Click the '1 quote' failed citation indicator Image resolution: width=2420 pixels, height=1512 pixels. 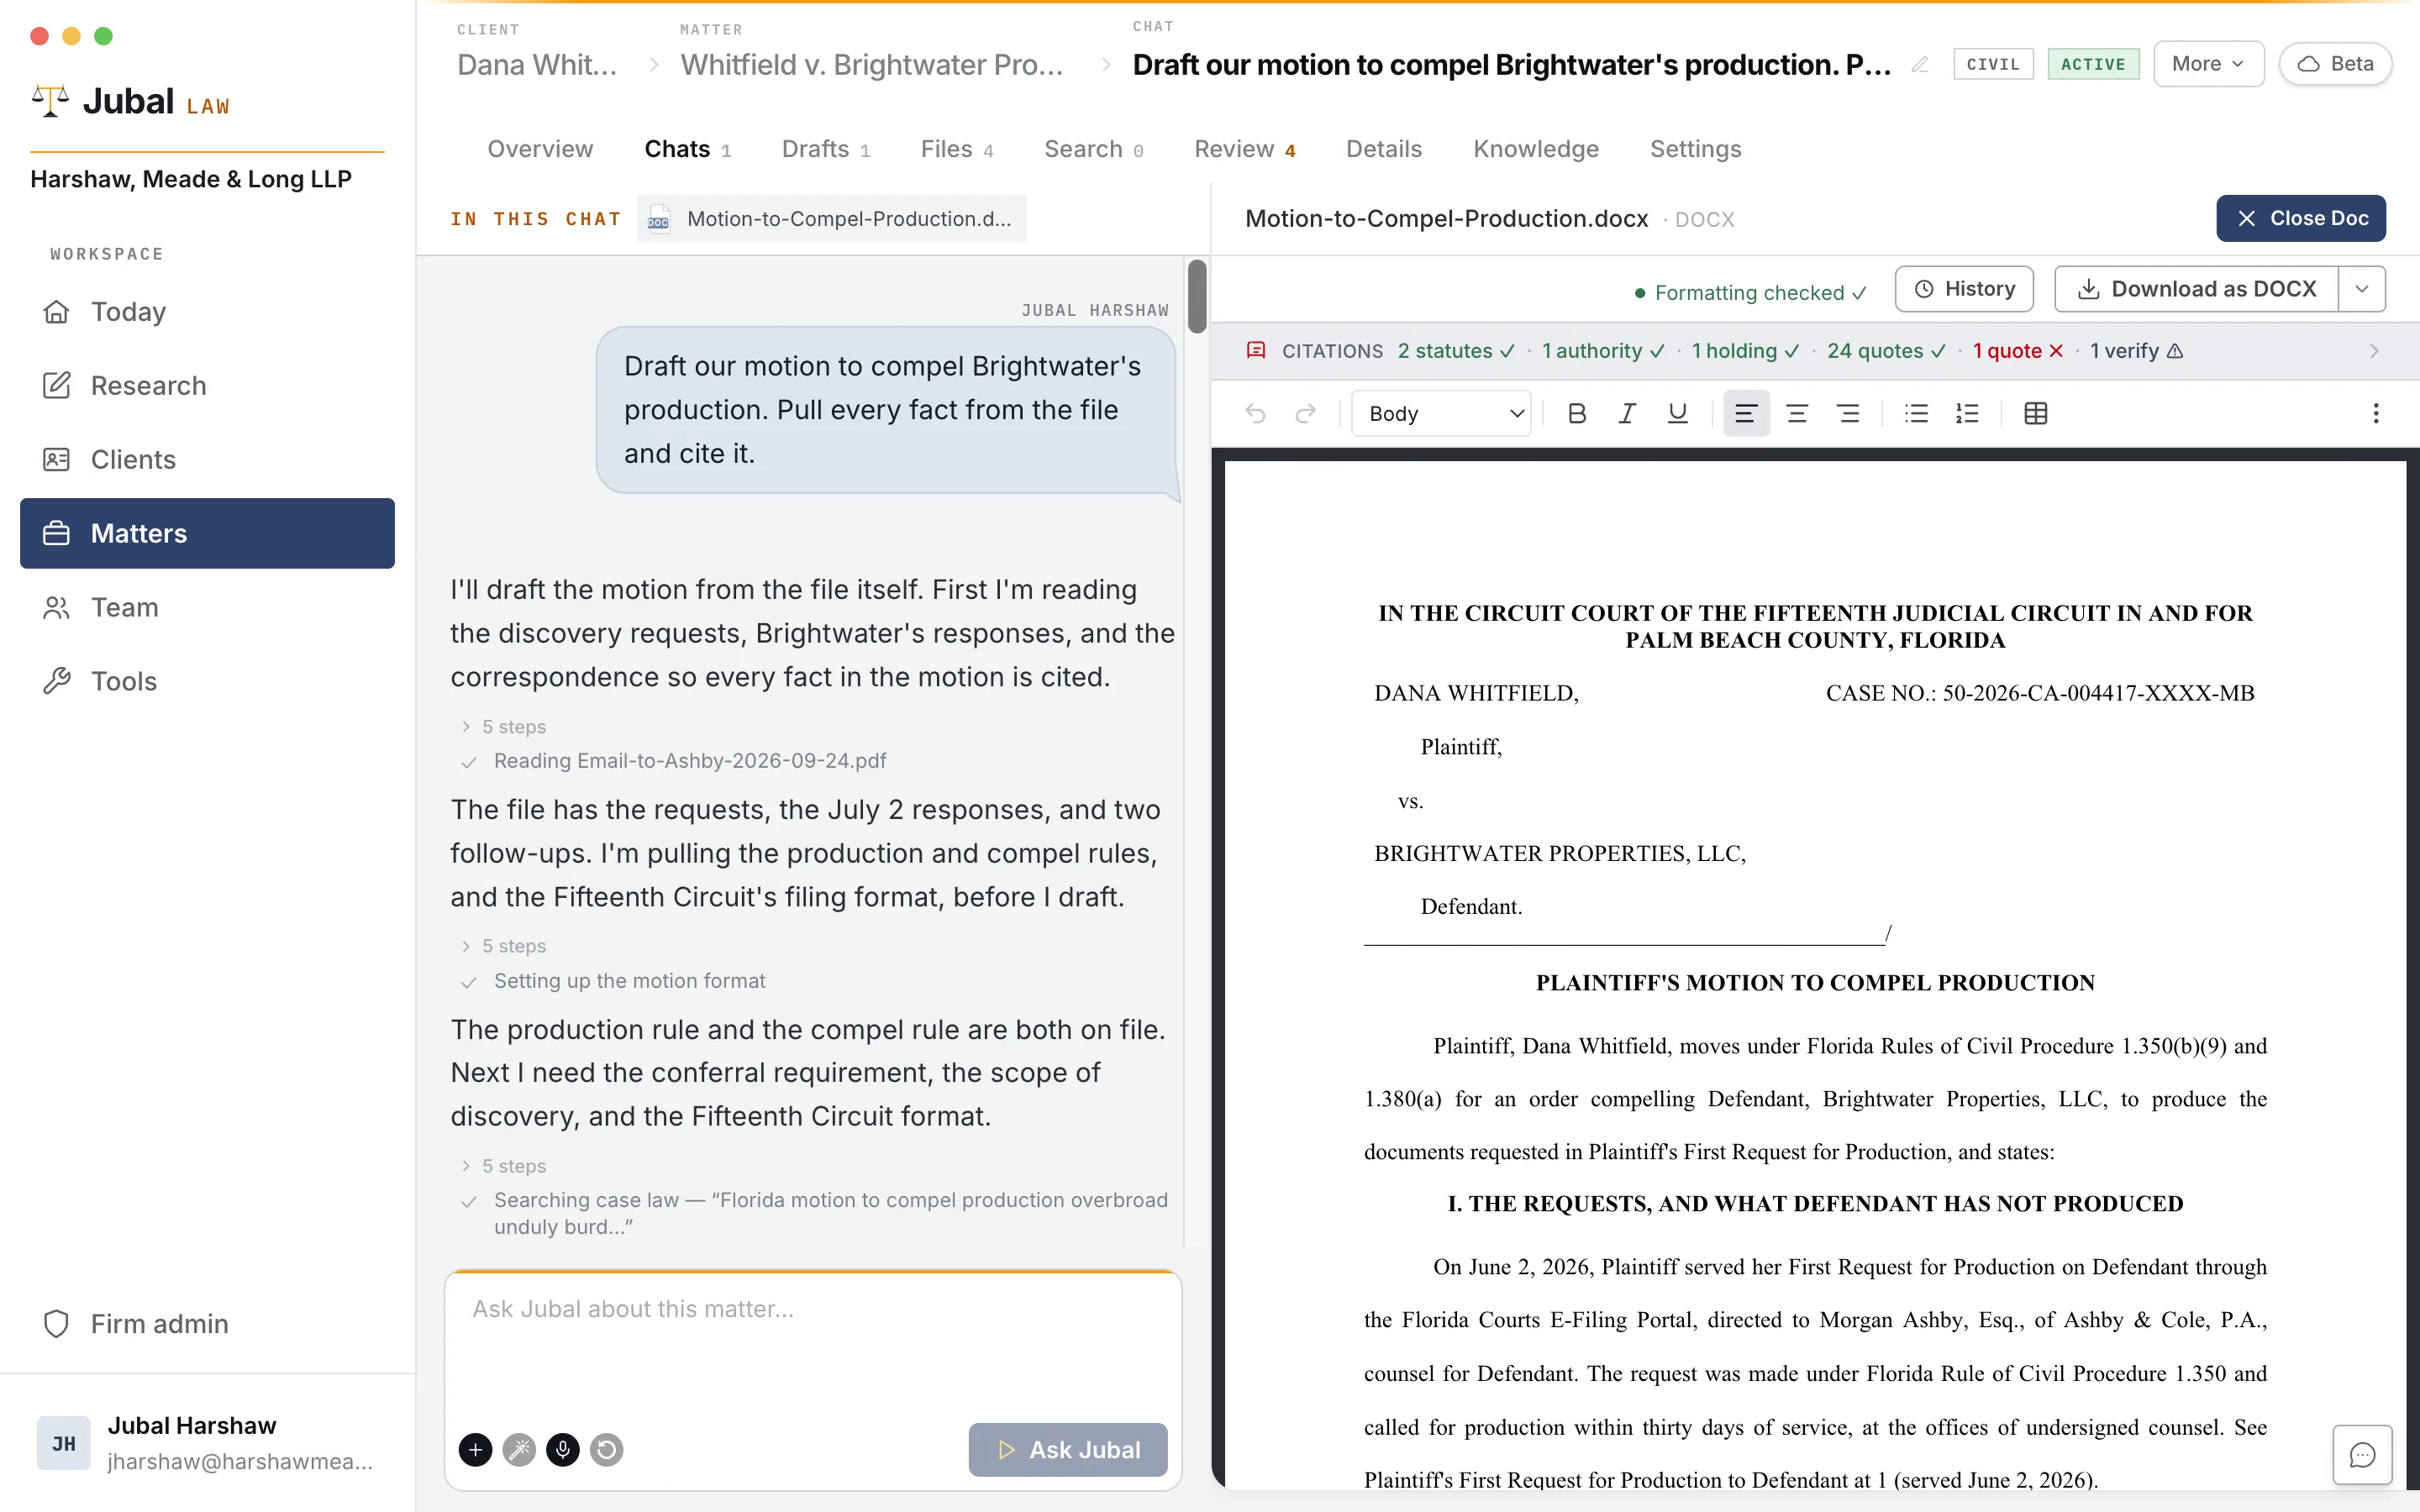click(x=2018, y=351)
